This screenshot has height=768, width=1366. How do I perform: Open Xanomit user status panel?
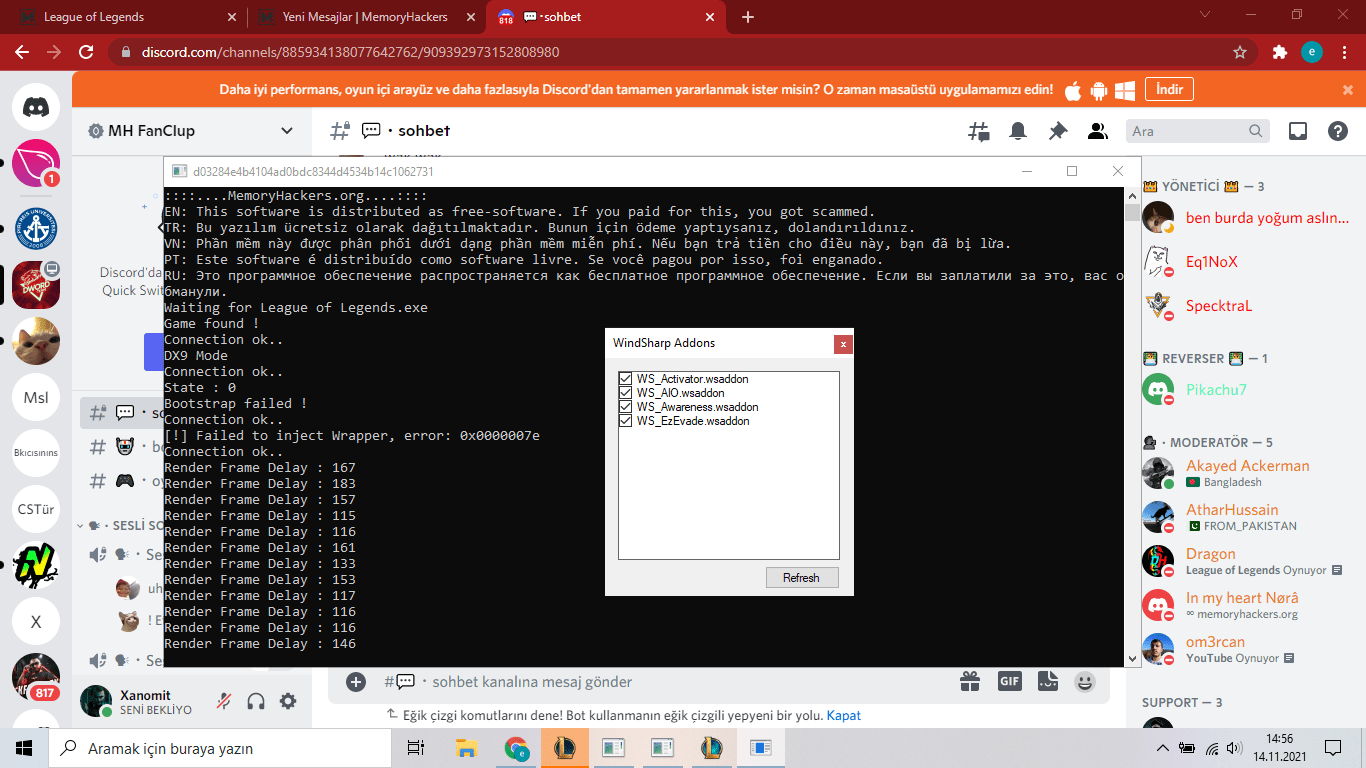(x=141, y=701)
